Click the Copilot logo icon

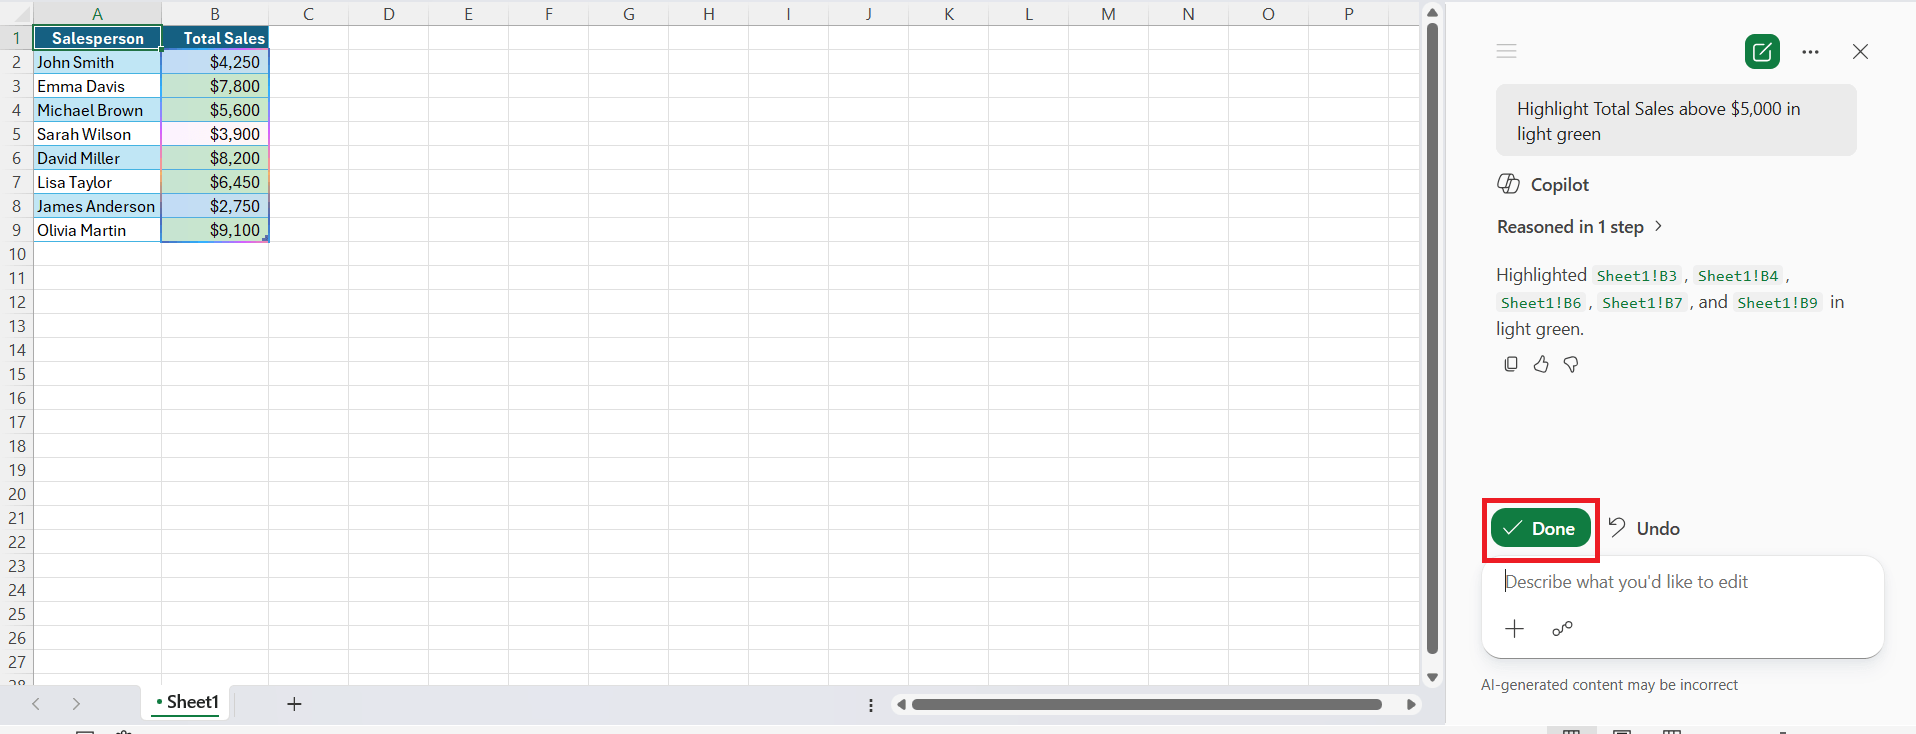1508,184
